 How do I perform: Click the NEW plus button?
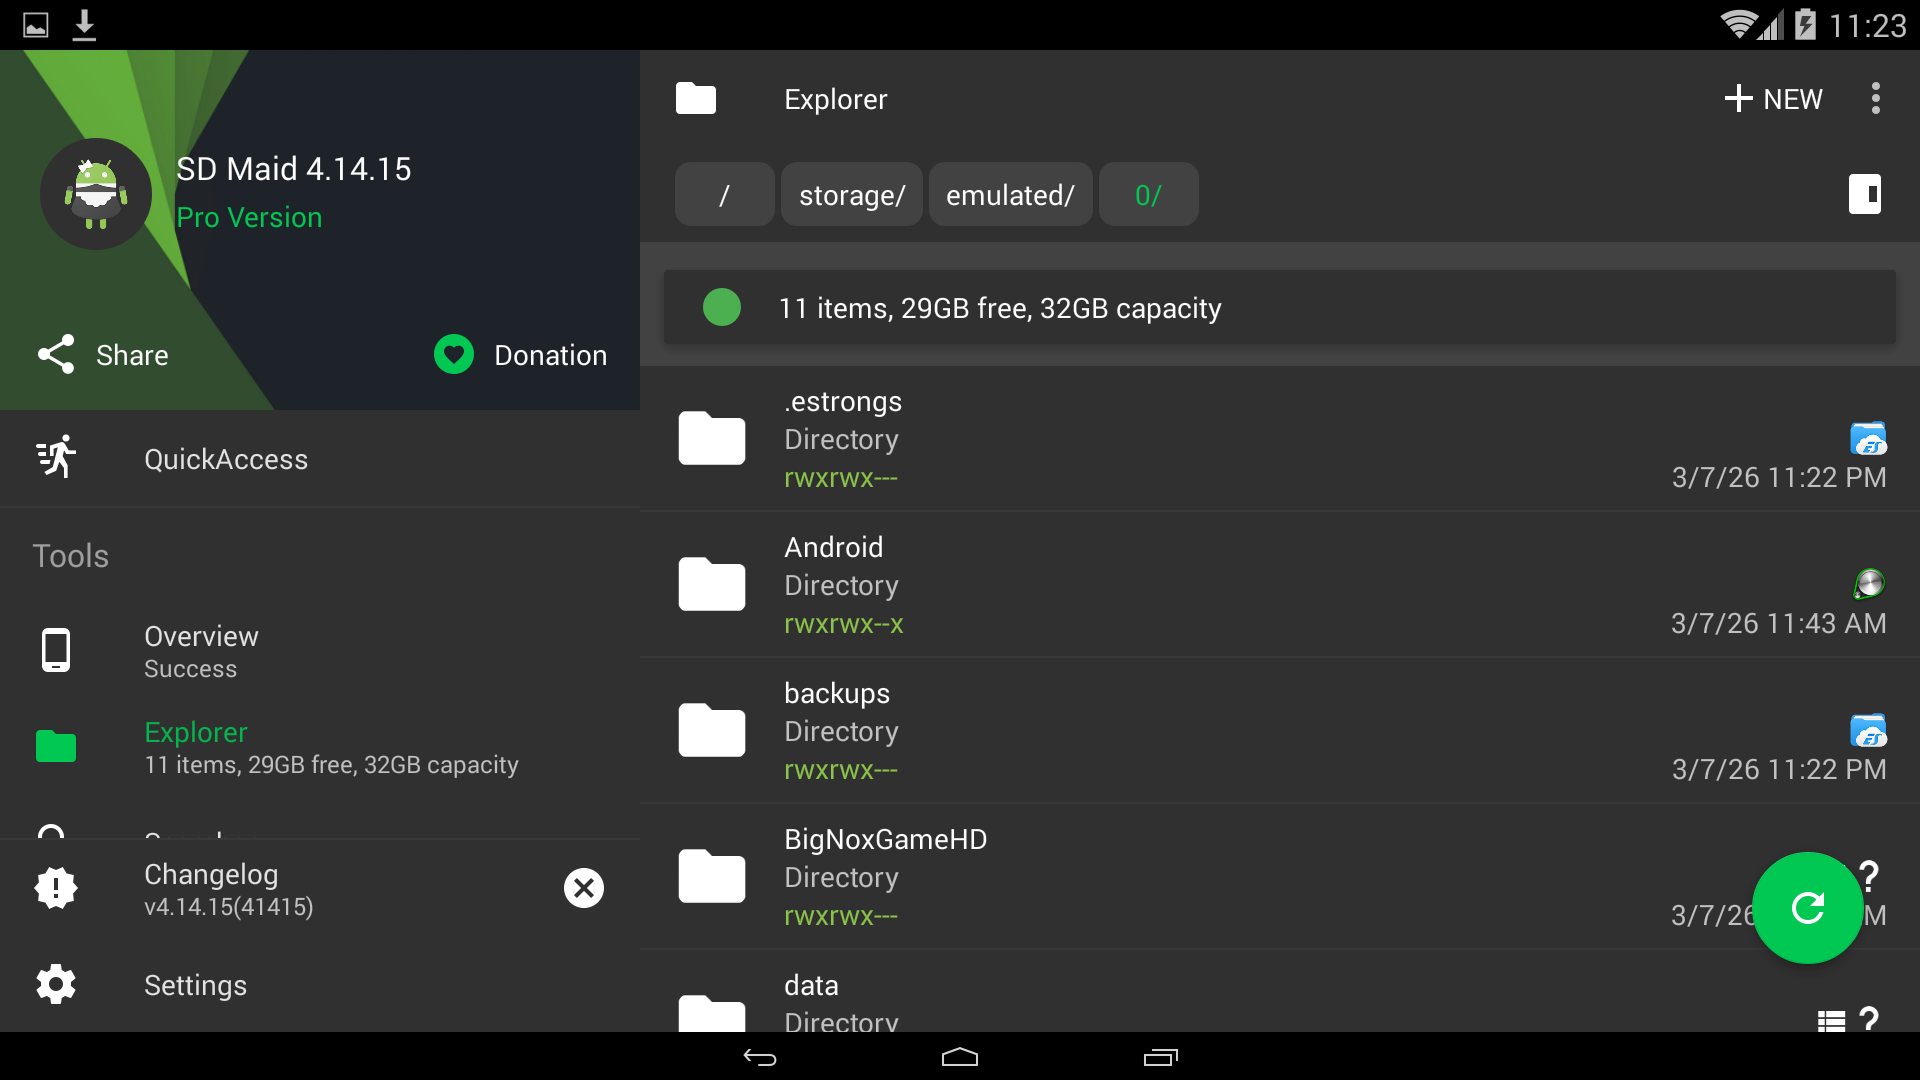(1773, 98)
